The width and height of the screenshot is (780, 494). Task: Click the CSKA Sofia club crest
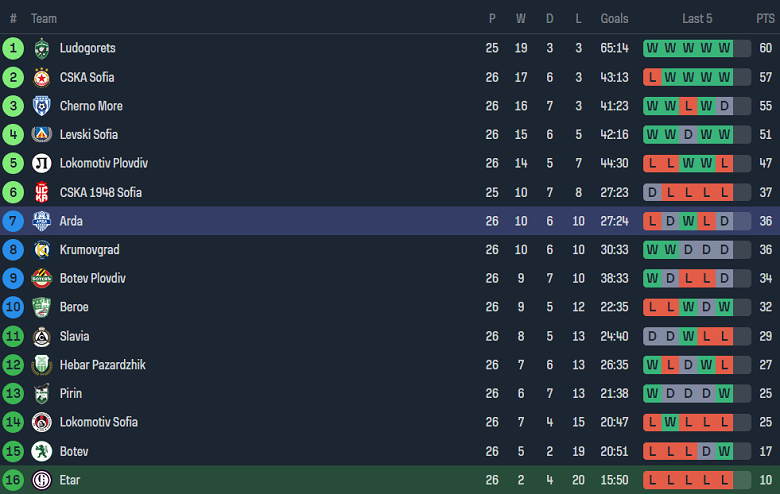[41, 77]
